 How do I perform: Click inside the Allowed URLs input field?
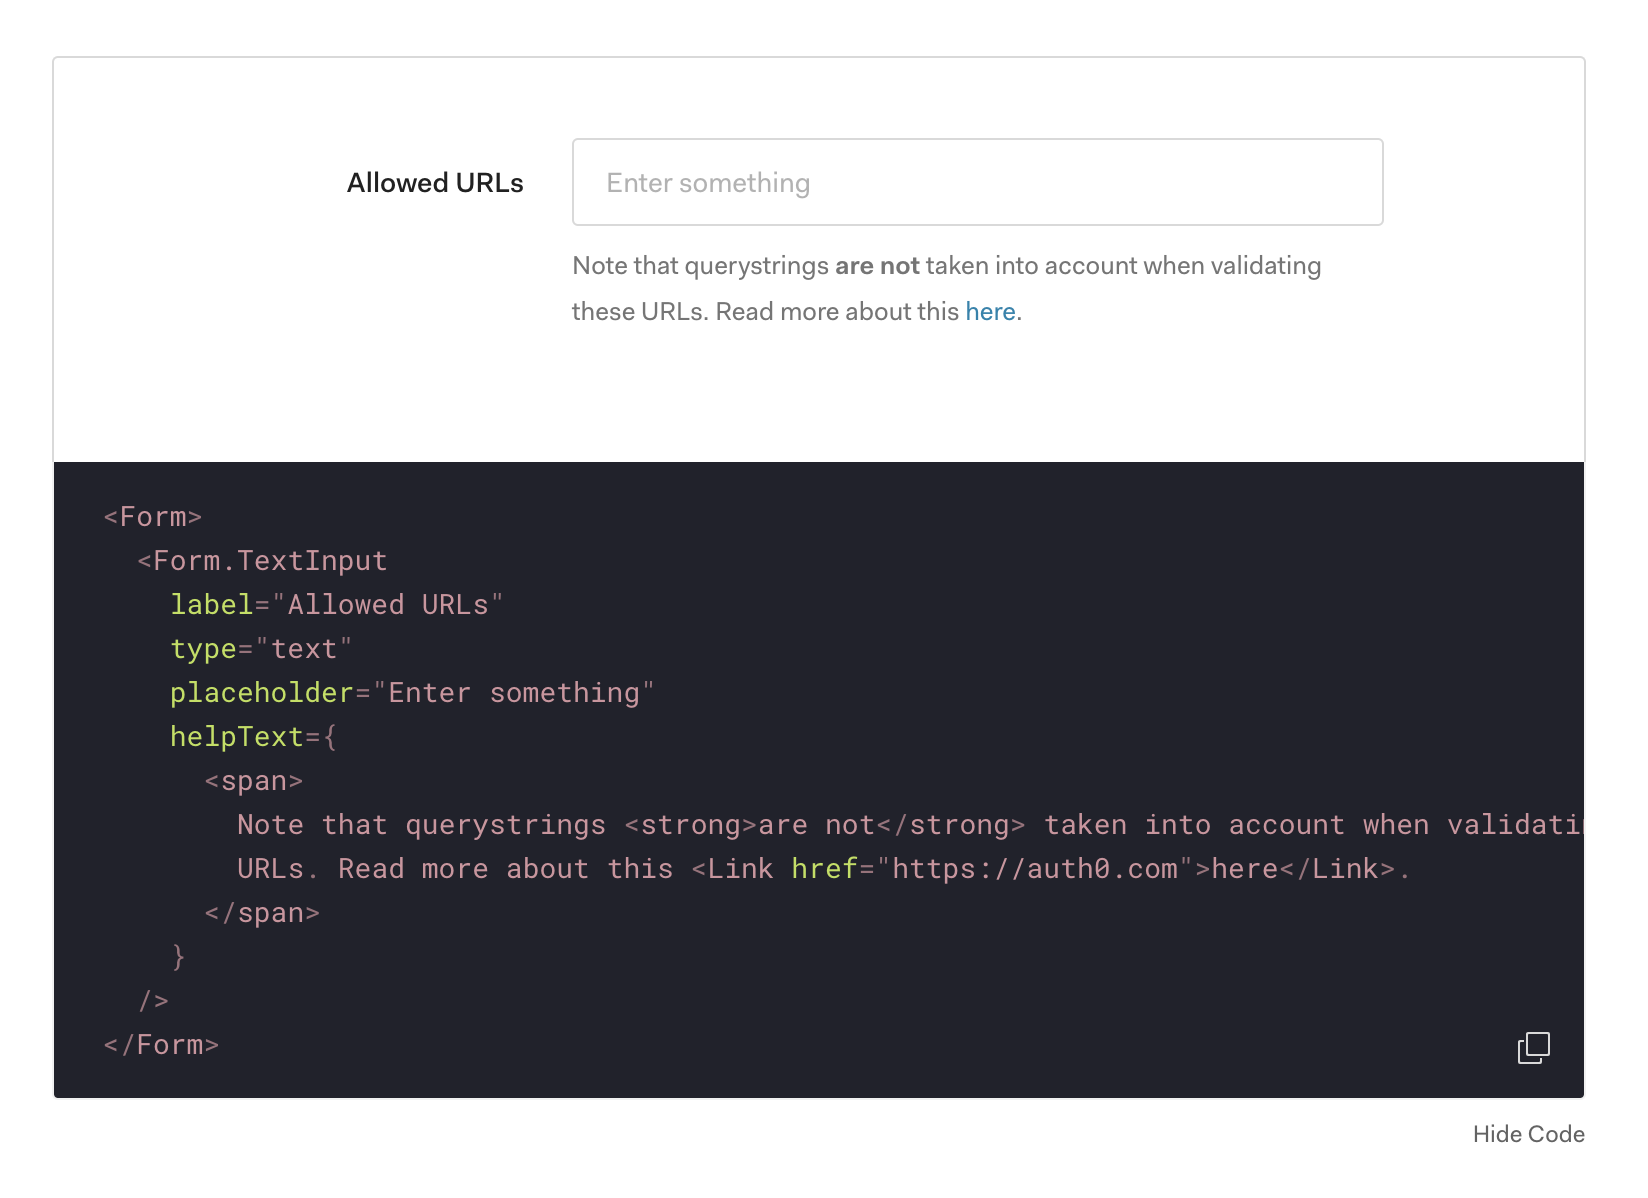click(x=977, y=182)
